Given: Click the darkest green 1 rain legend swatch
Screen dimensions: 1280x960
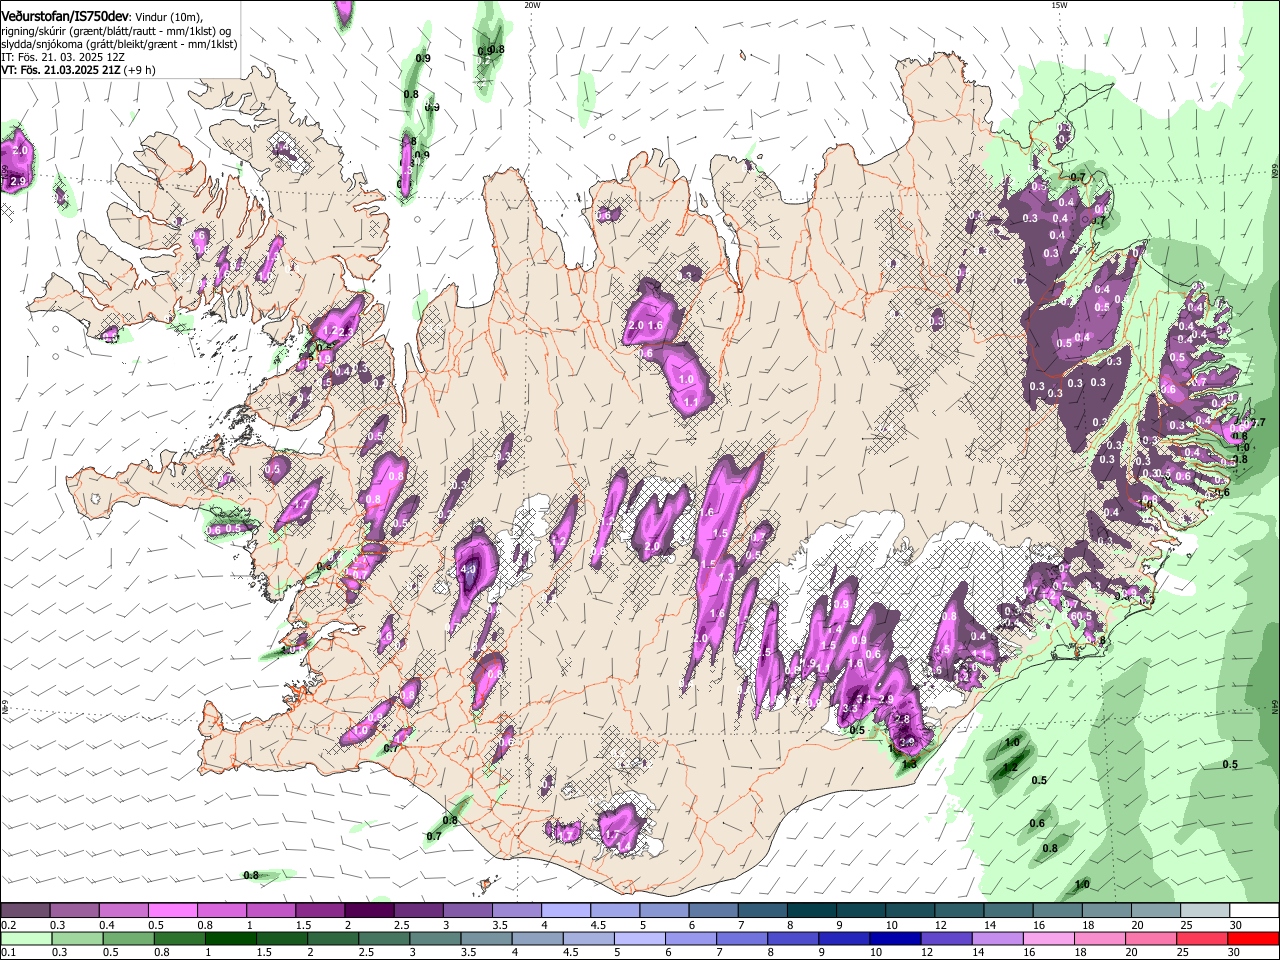Looking at the screenshot, I should [x=230, y=939].
